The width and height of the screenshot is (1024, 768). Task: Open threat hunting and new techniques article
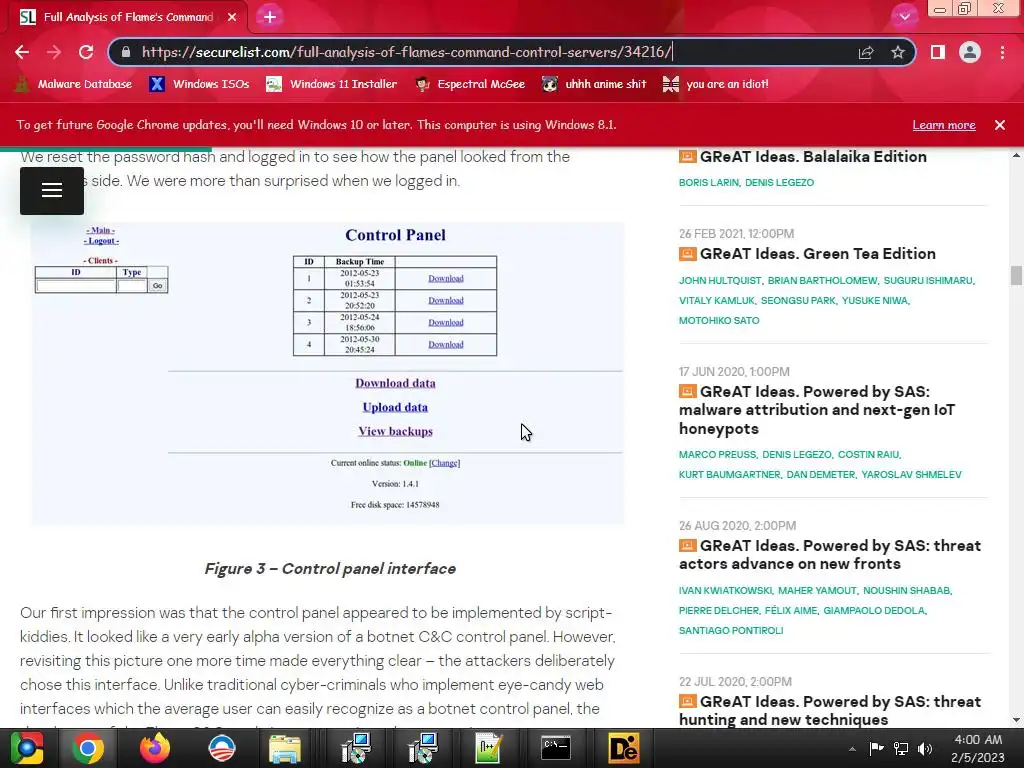[x=830, y=711]
